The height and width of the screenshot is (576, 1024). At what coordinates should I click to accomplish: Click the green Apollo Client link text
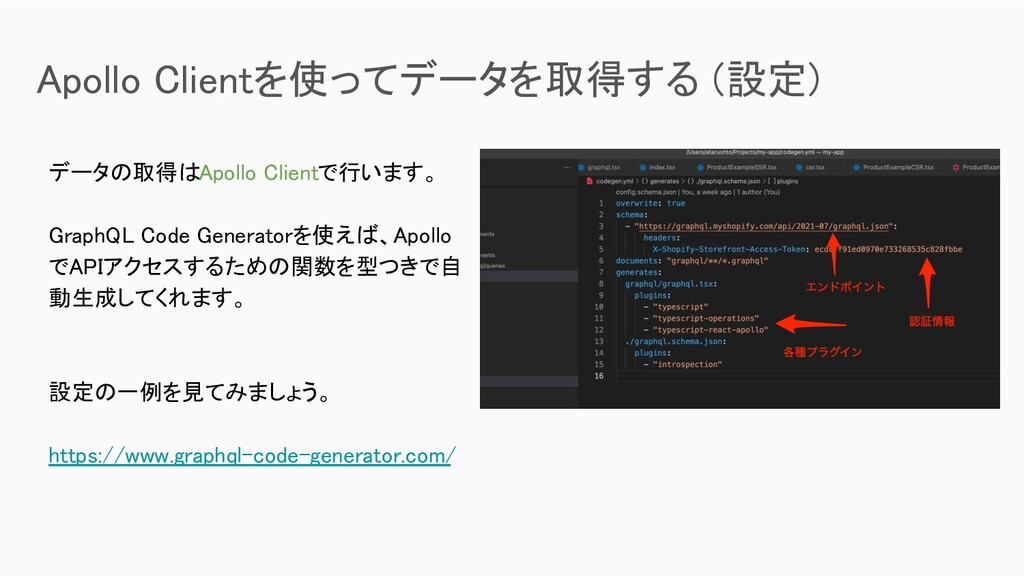(x=259, y=173)
